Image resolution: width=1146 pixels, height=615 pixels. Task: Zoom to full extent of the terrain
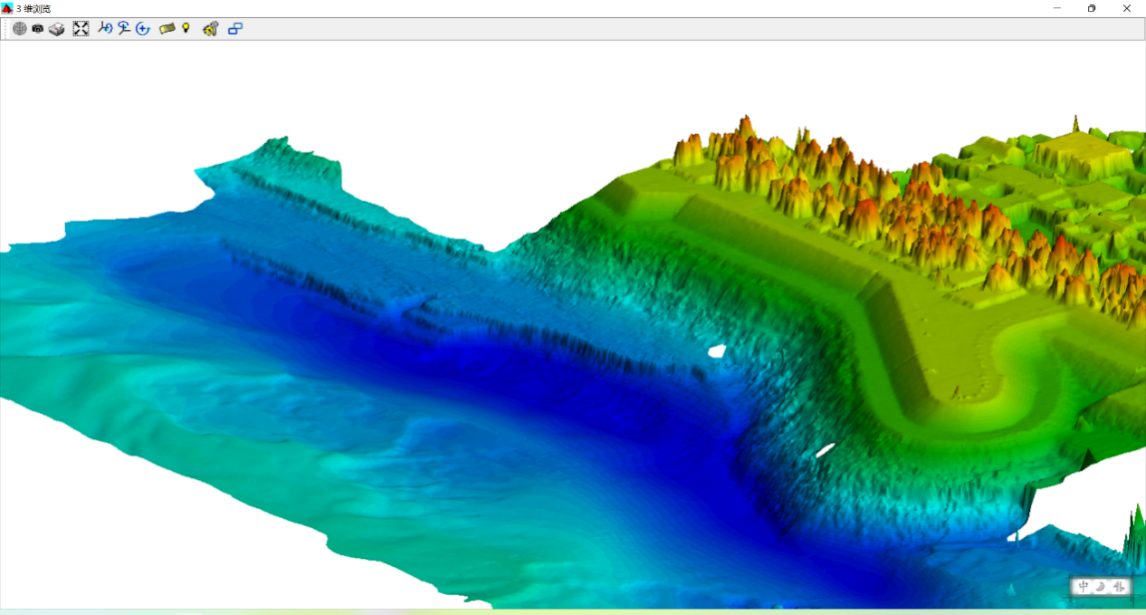click(x=81, y=29)
